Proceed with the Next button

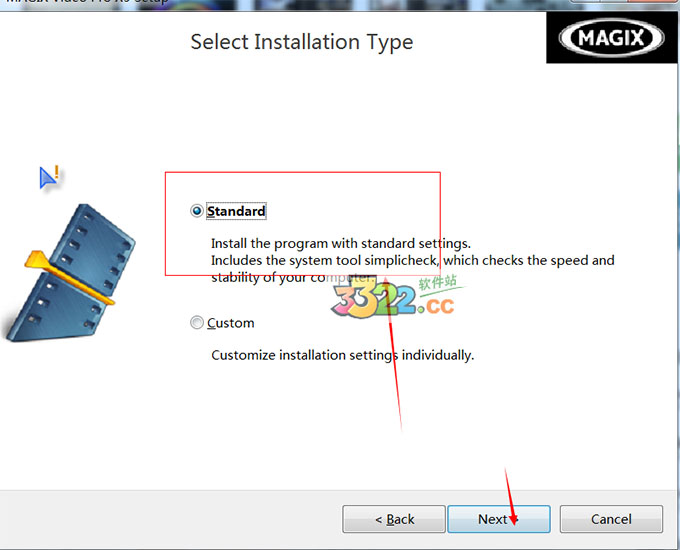tap(499, 519)
